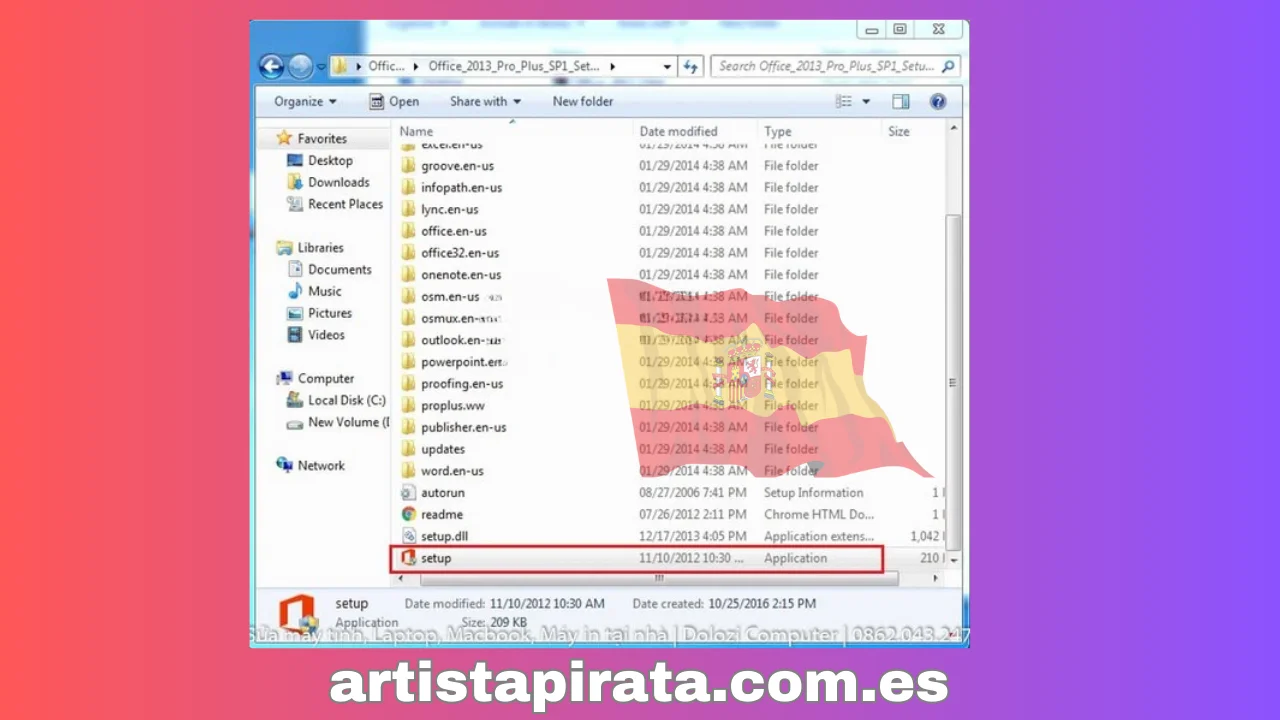
Task: Select the proplus.ww folder icon
Action: (x=408, y=406)
